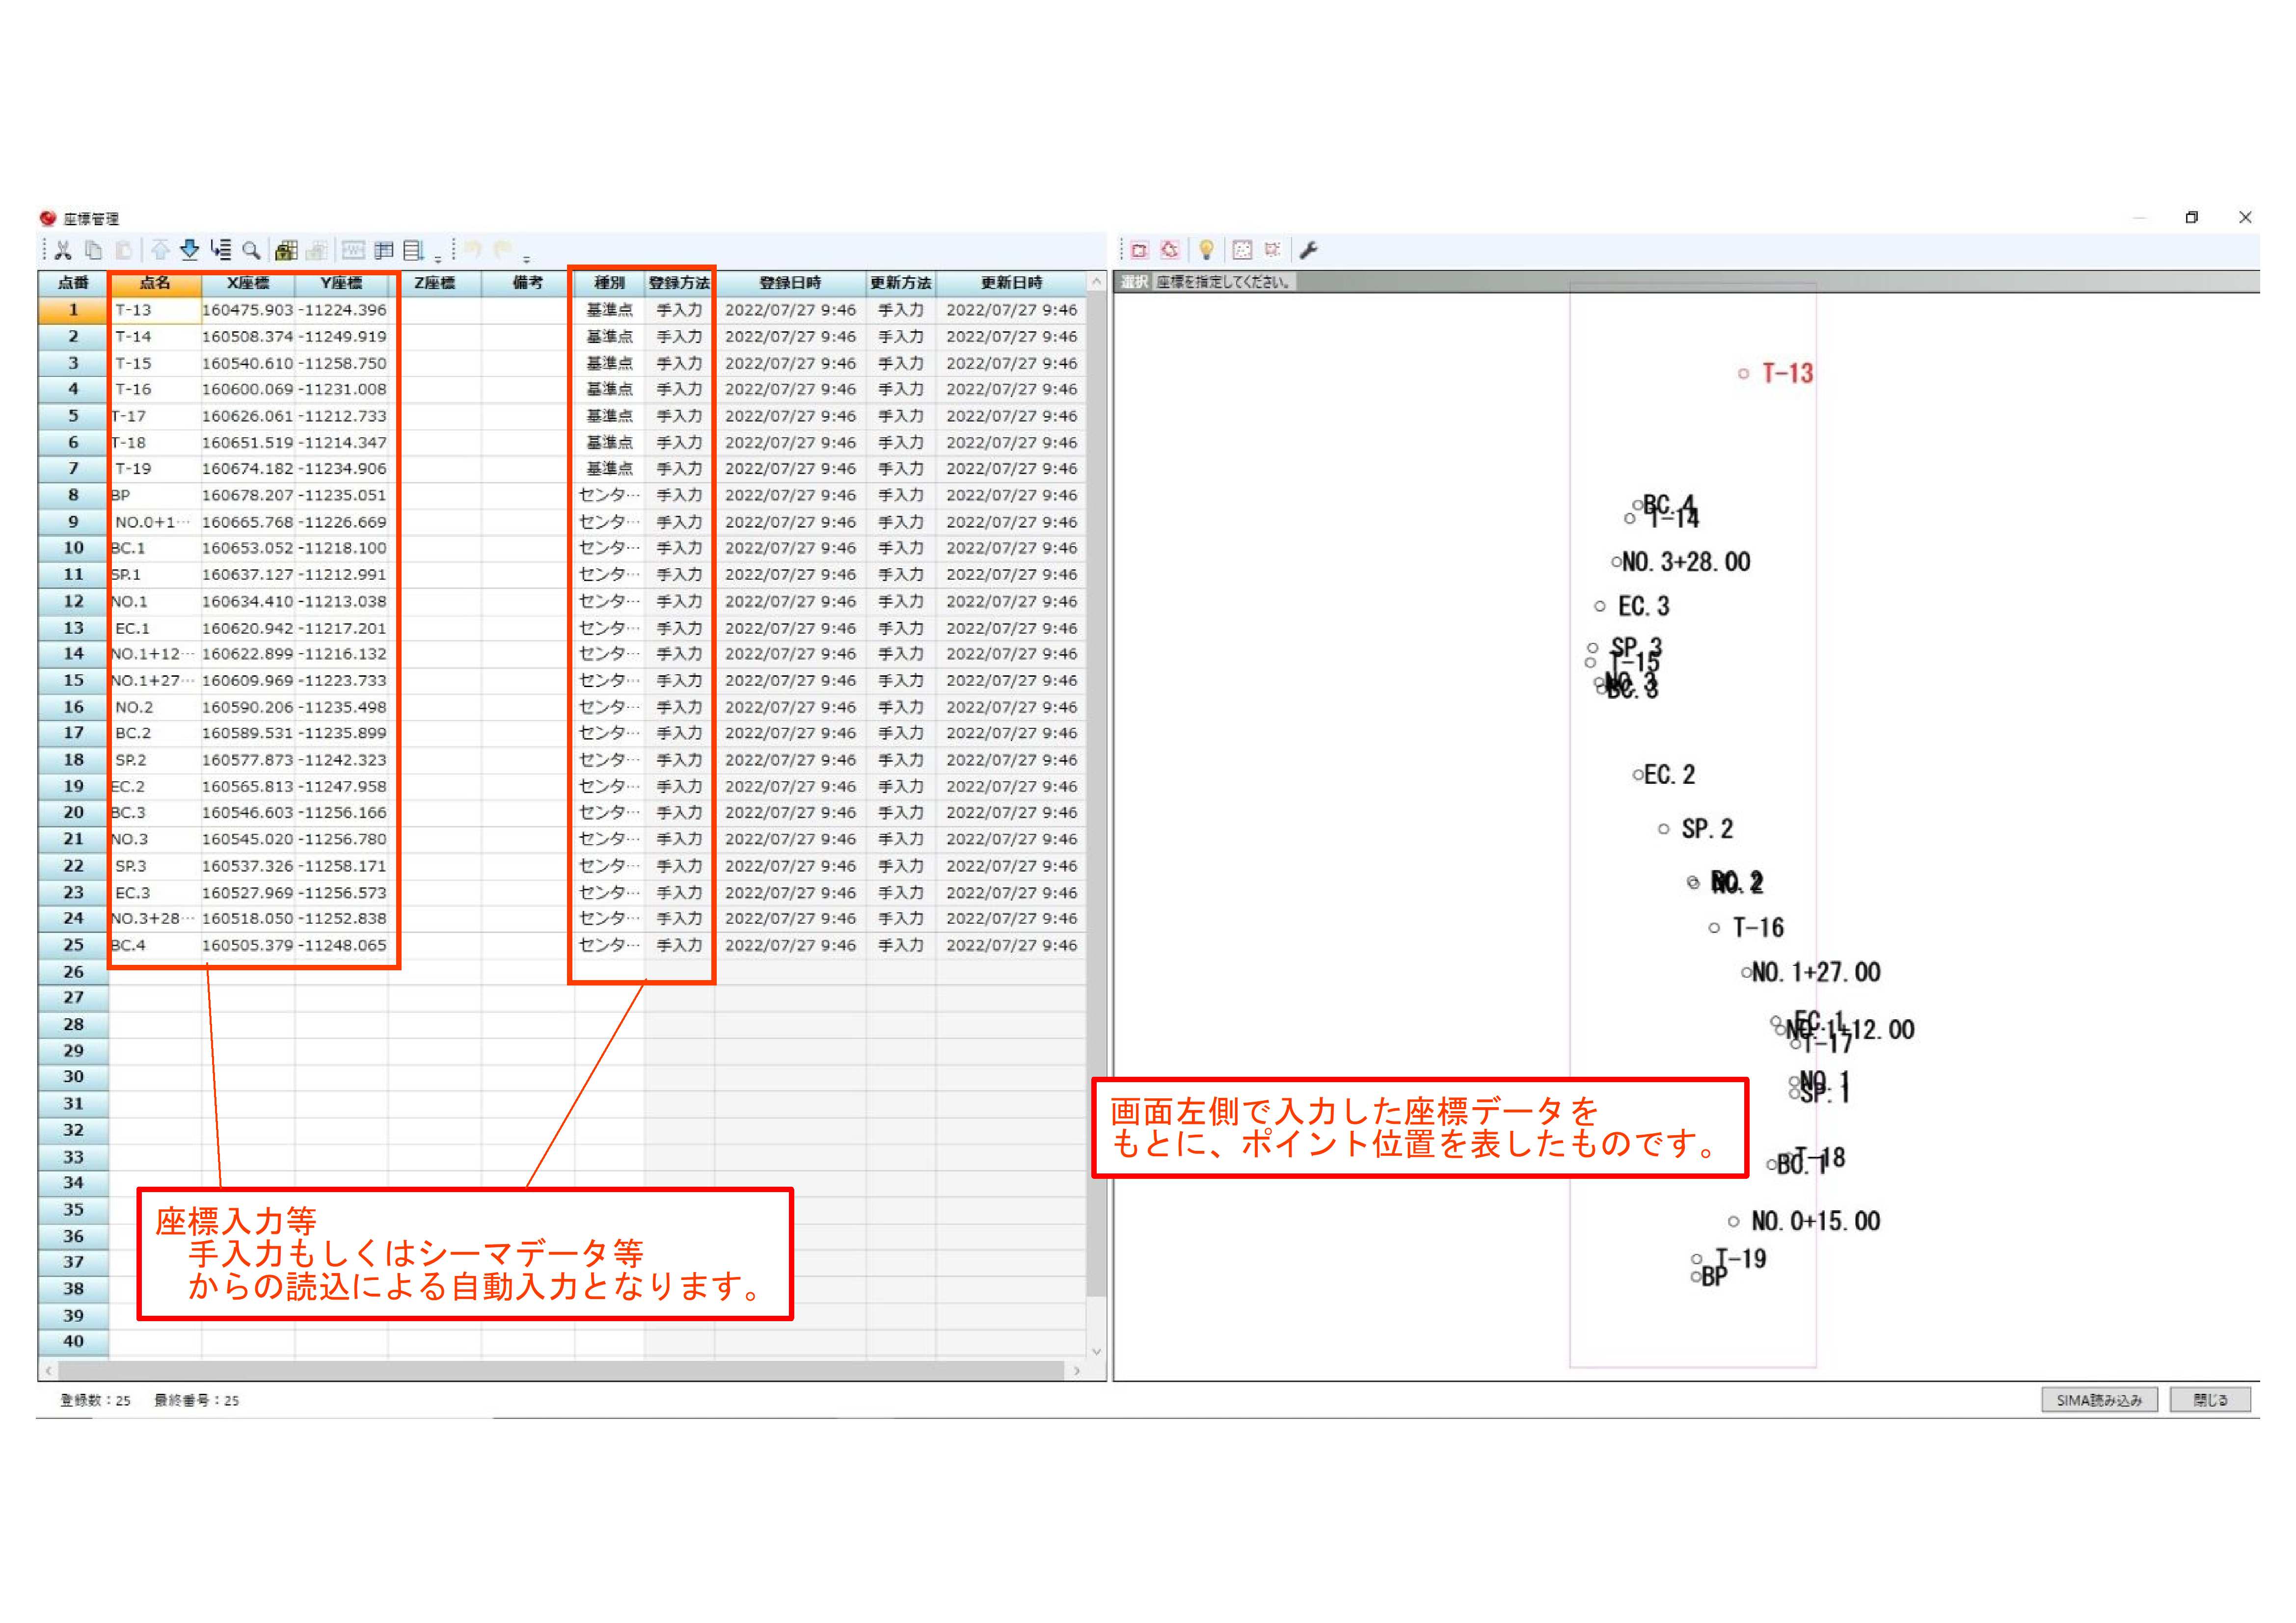Image resolution: width=2296 pixels, height=1623 pixels.
Task: Click the yellow light bulb icon
Action: [1206, 250]
